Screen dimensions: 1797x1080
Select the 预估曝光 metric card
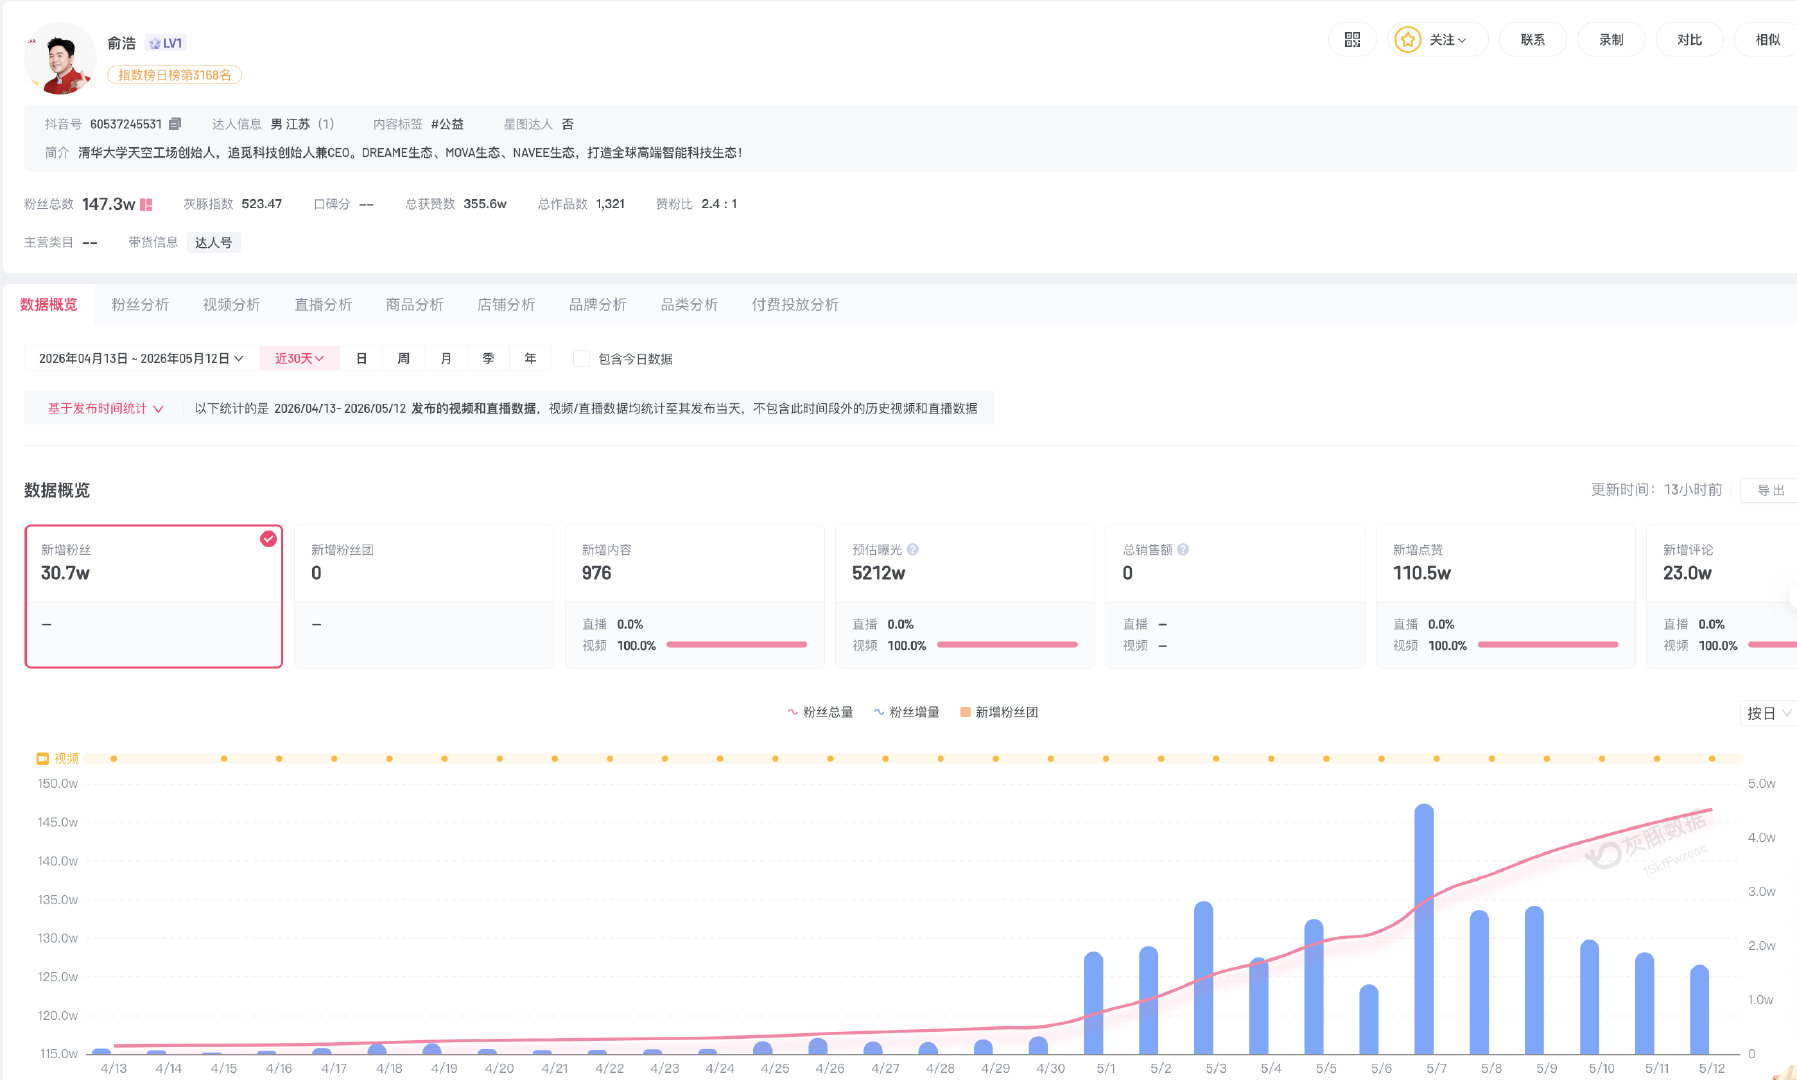[x=965, y=596]
